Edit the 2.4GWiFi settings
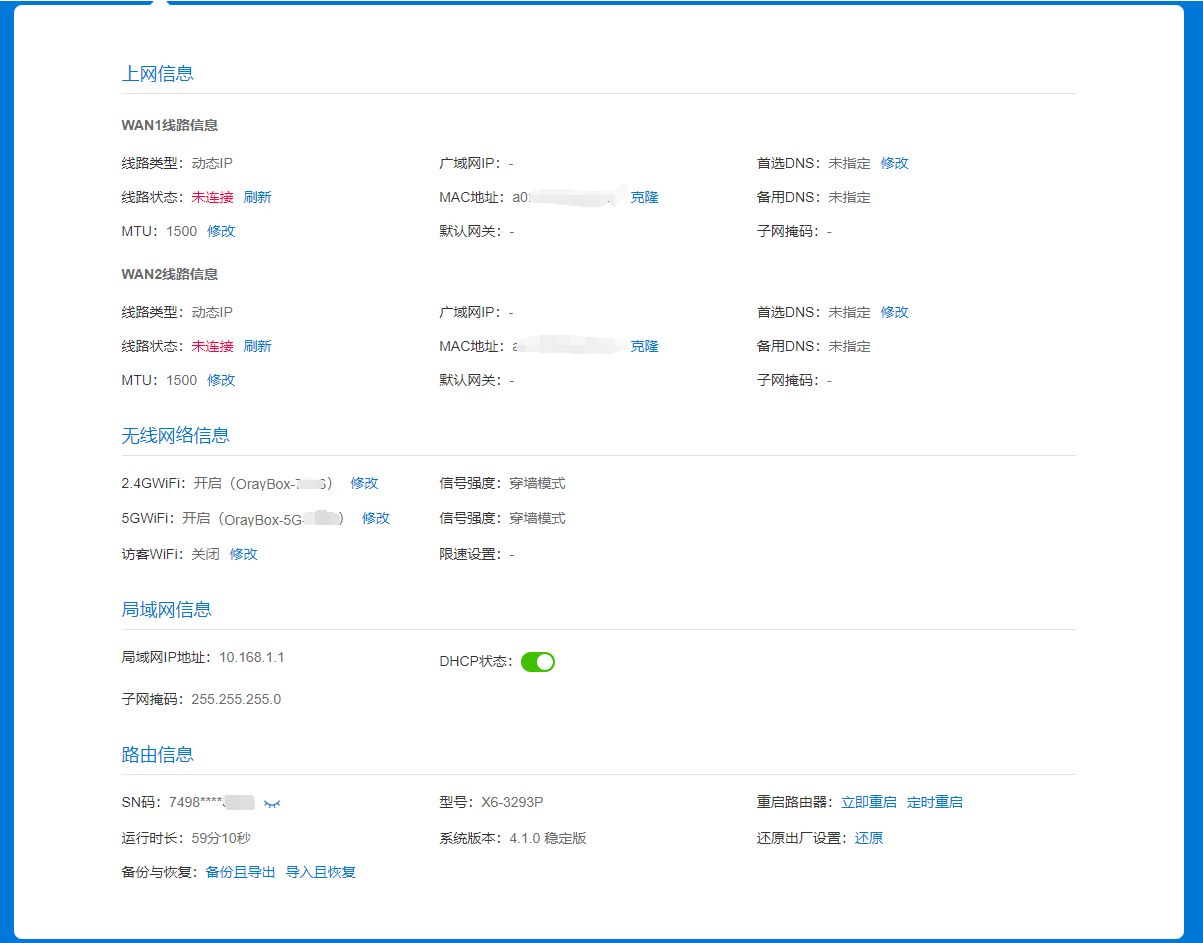This screenshot has width=1203, height=943. [x=364, y=483]
